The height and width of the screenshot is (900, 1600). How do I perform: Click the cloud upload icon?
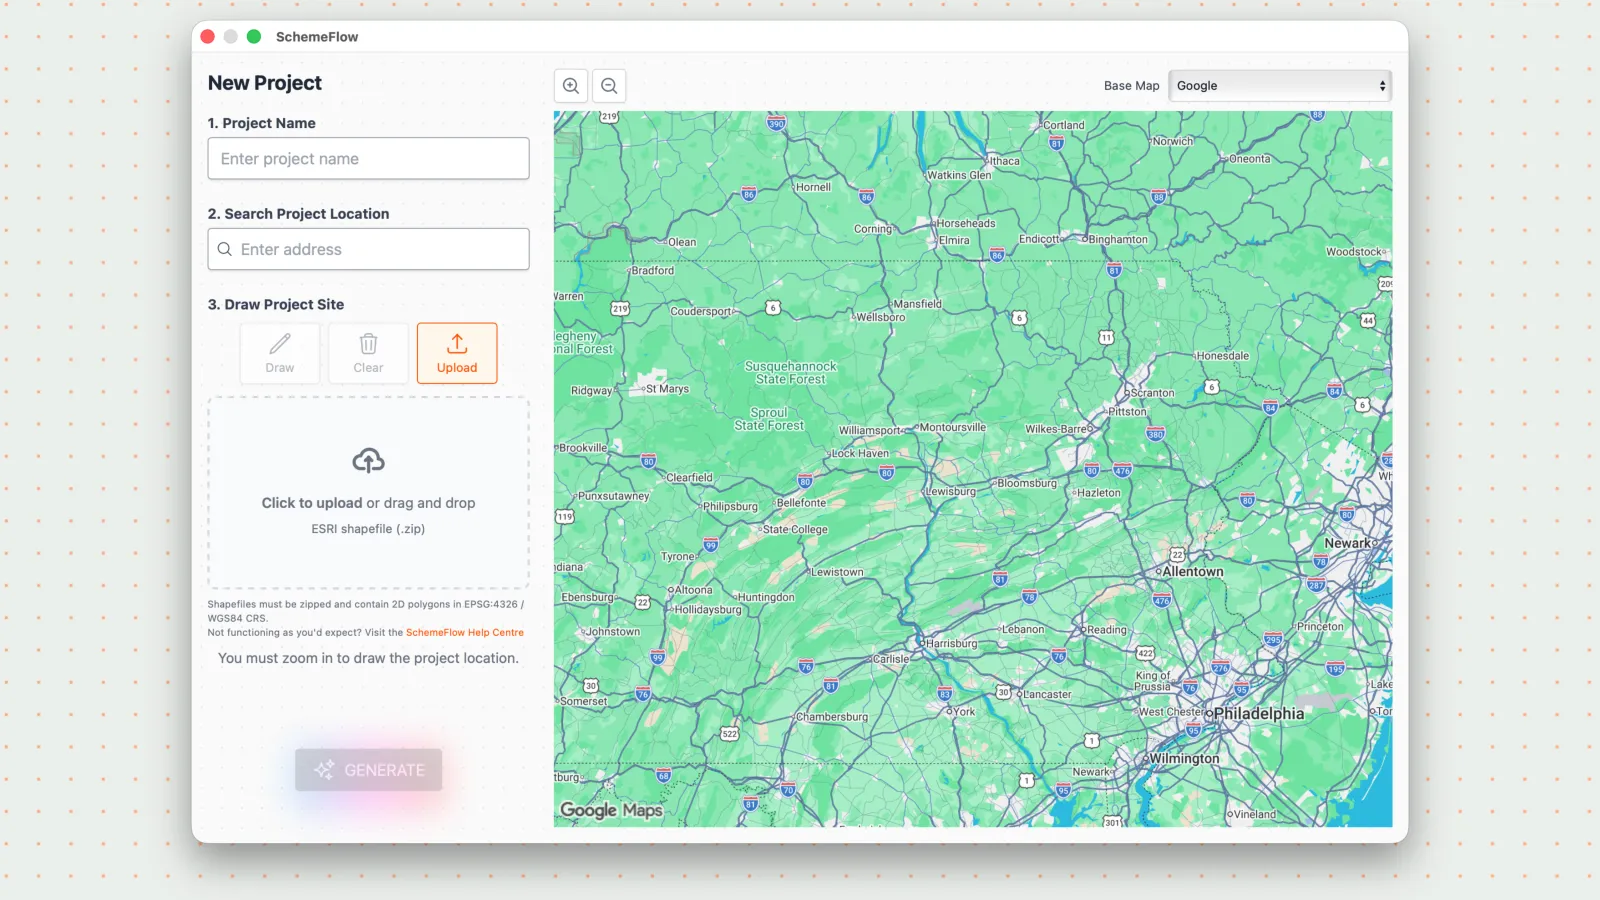(x=368, y=461)
